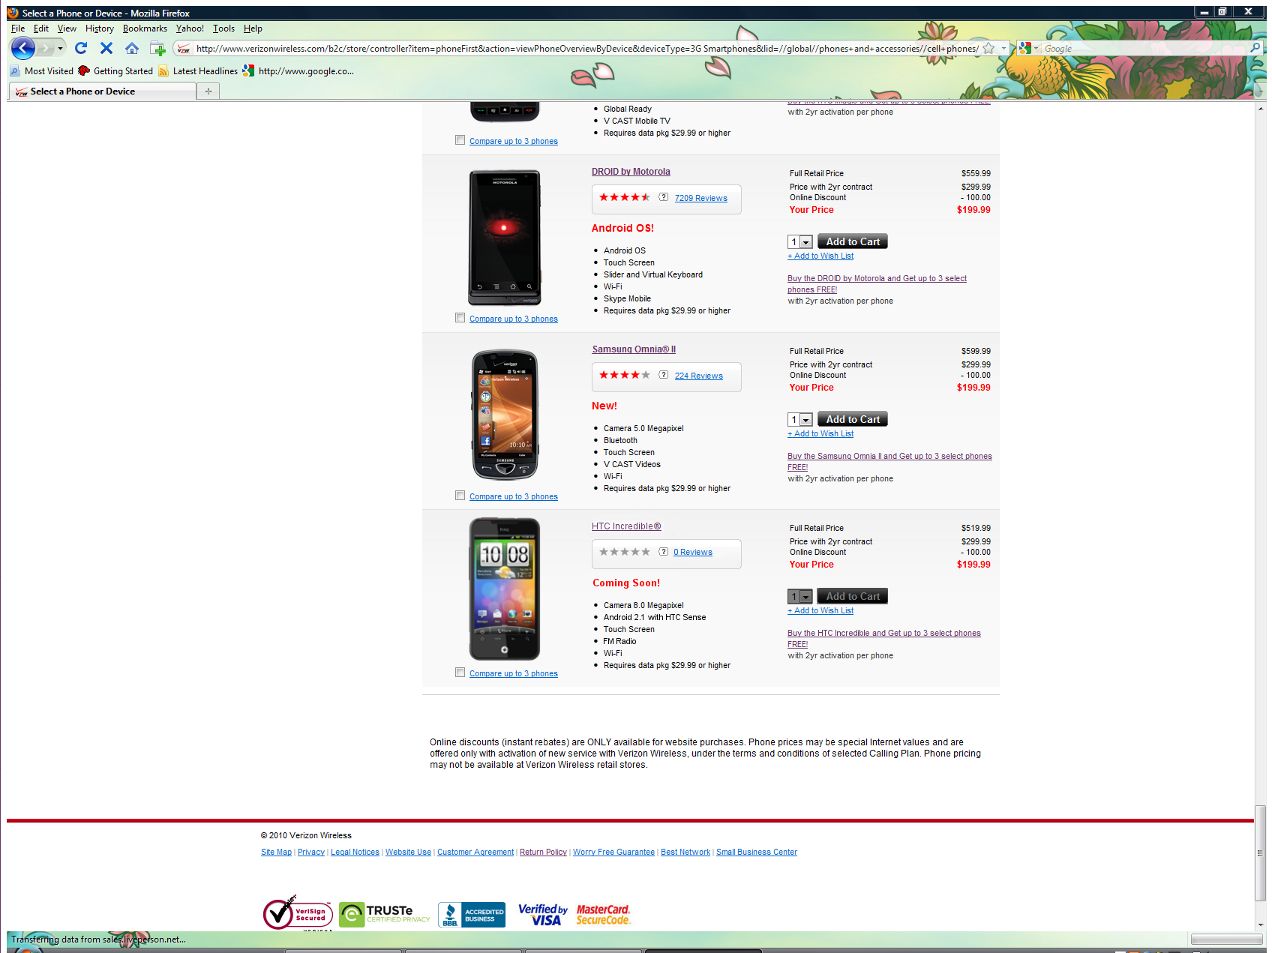Add HTC Incredible to Wish List
Viewport: 1272px width, 953px height.
tap(821, 610)
